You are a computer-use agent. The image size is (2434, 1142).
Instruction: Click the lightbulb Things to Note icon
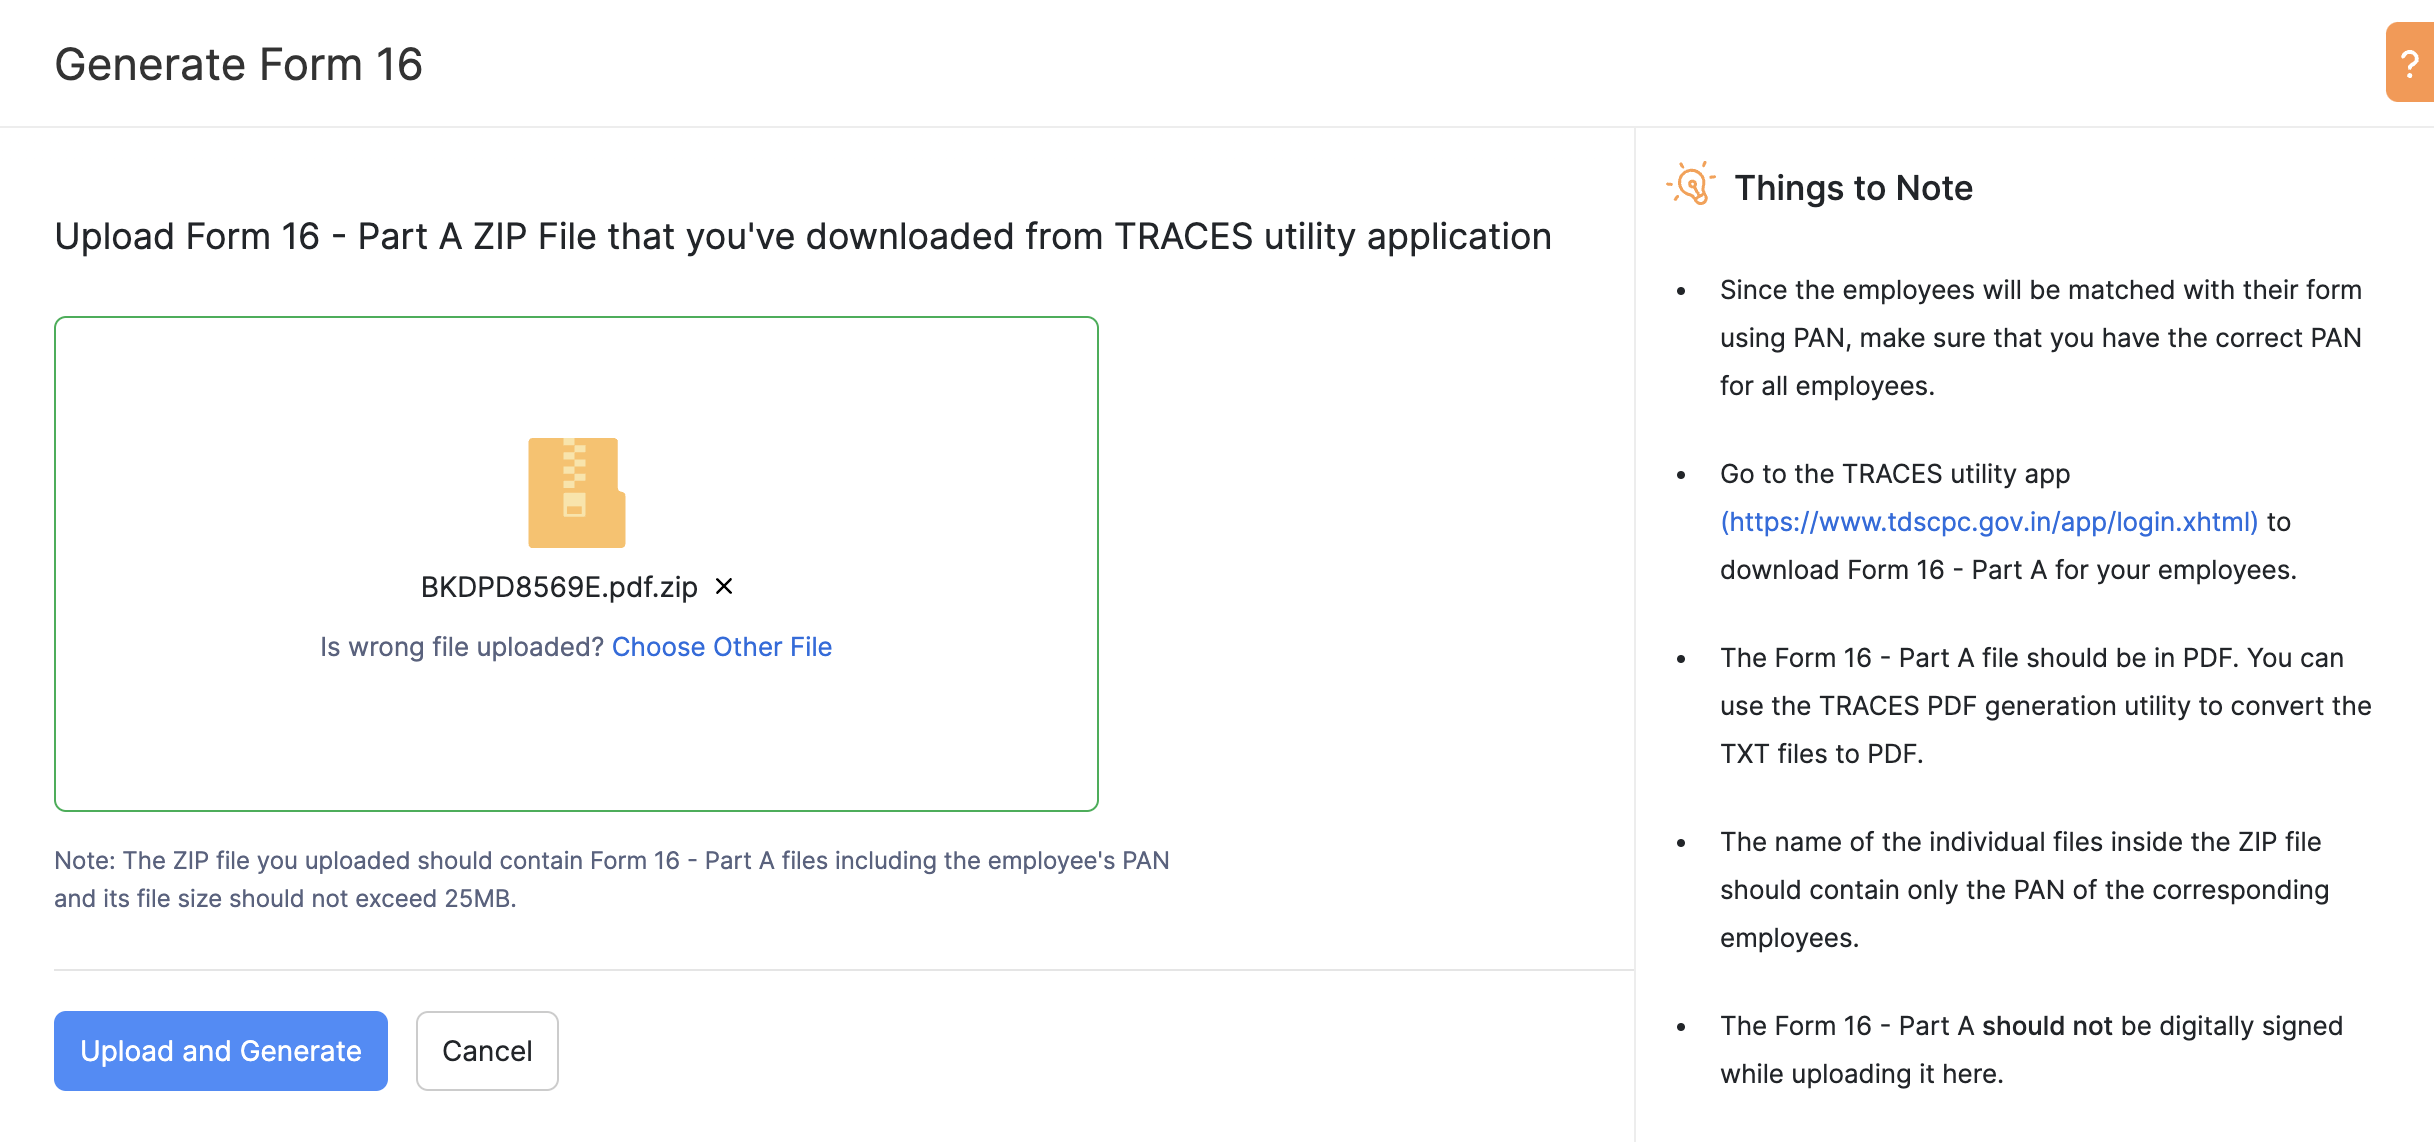click(1690, 186)
